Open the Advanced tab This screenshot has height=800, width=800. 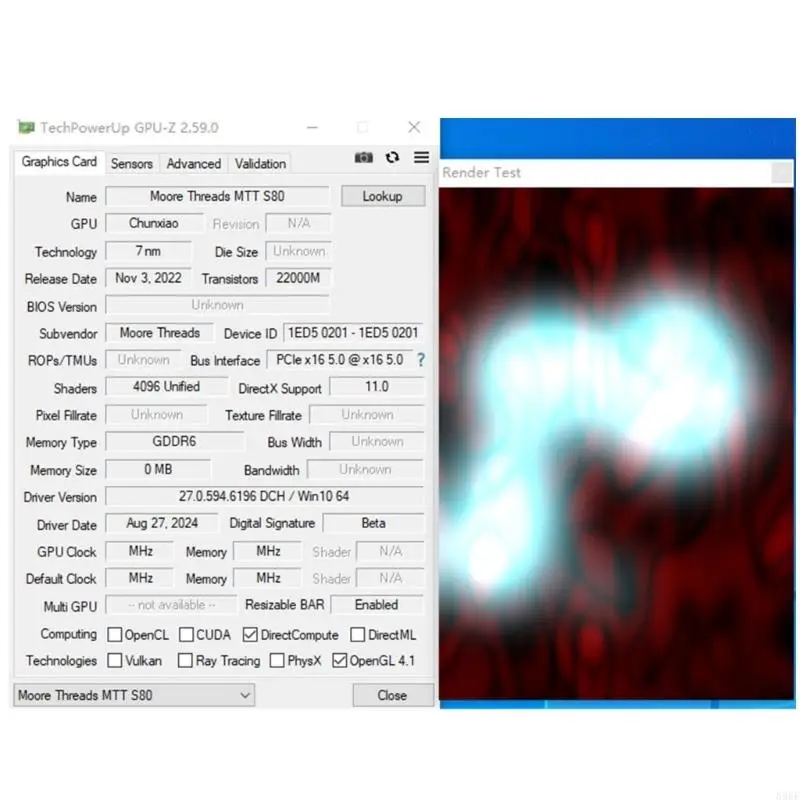193,164
